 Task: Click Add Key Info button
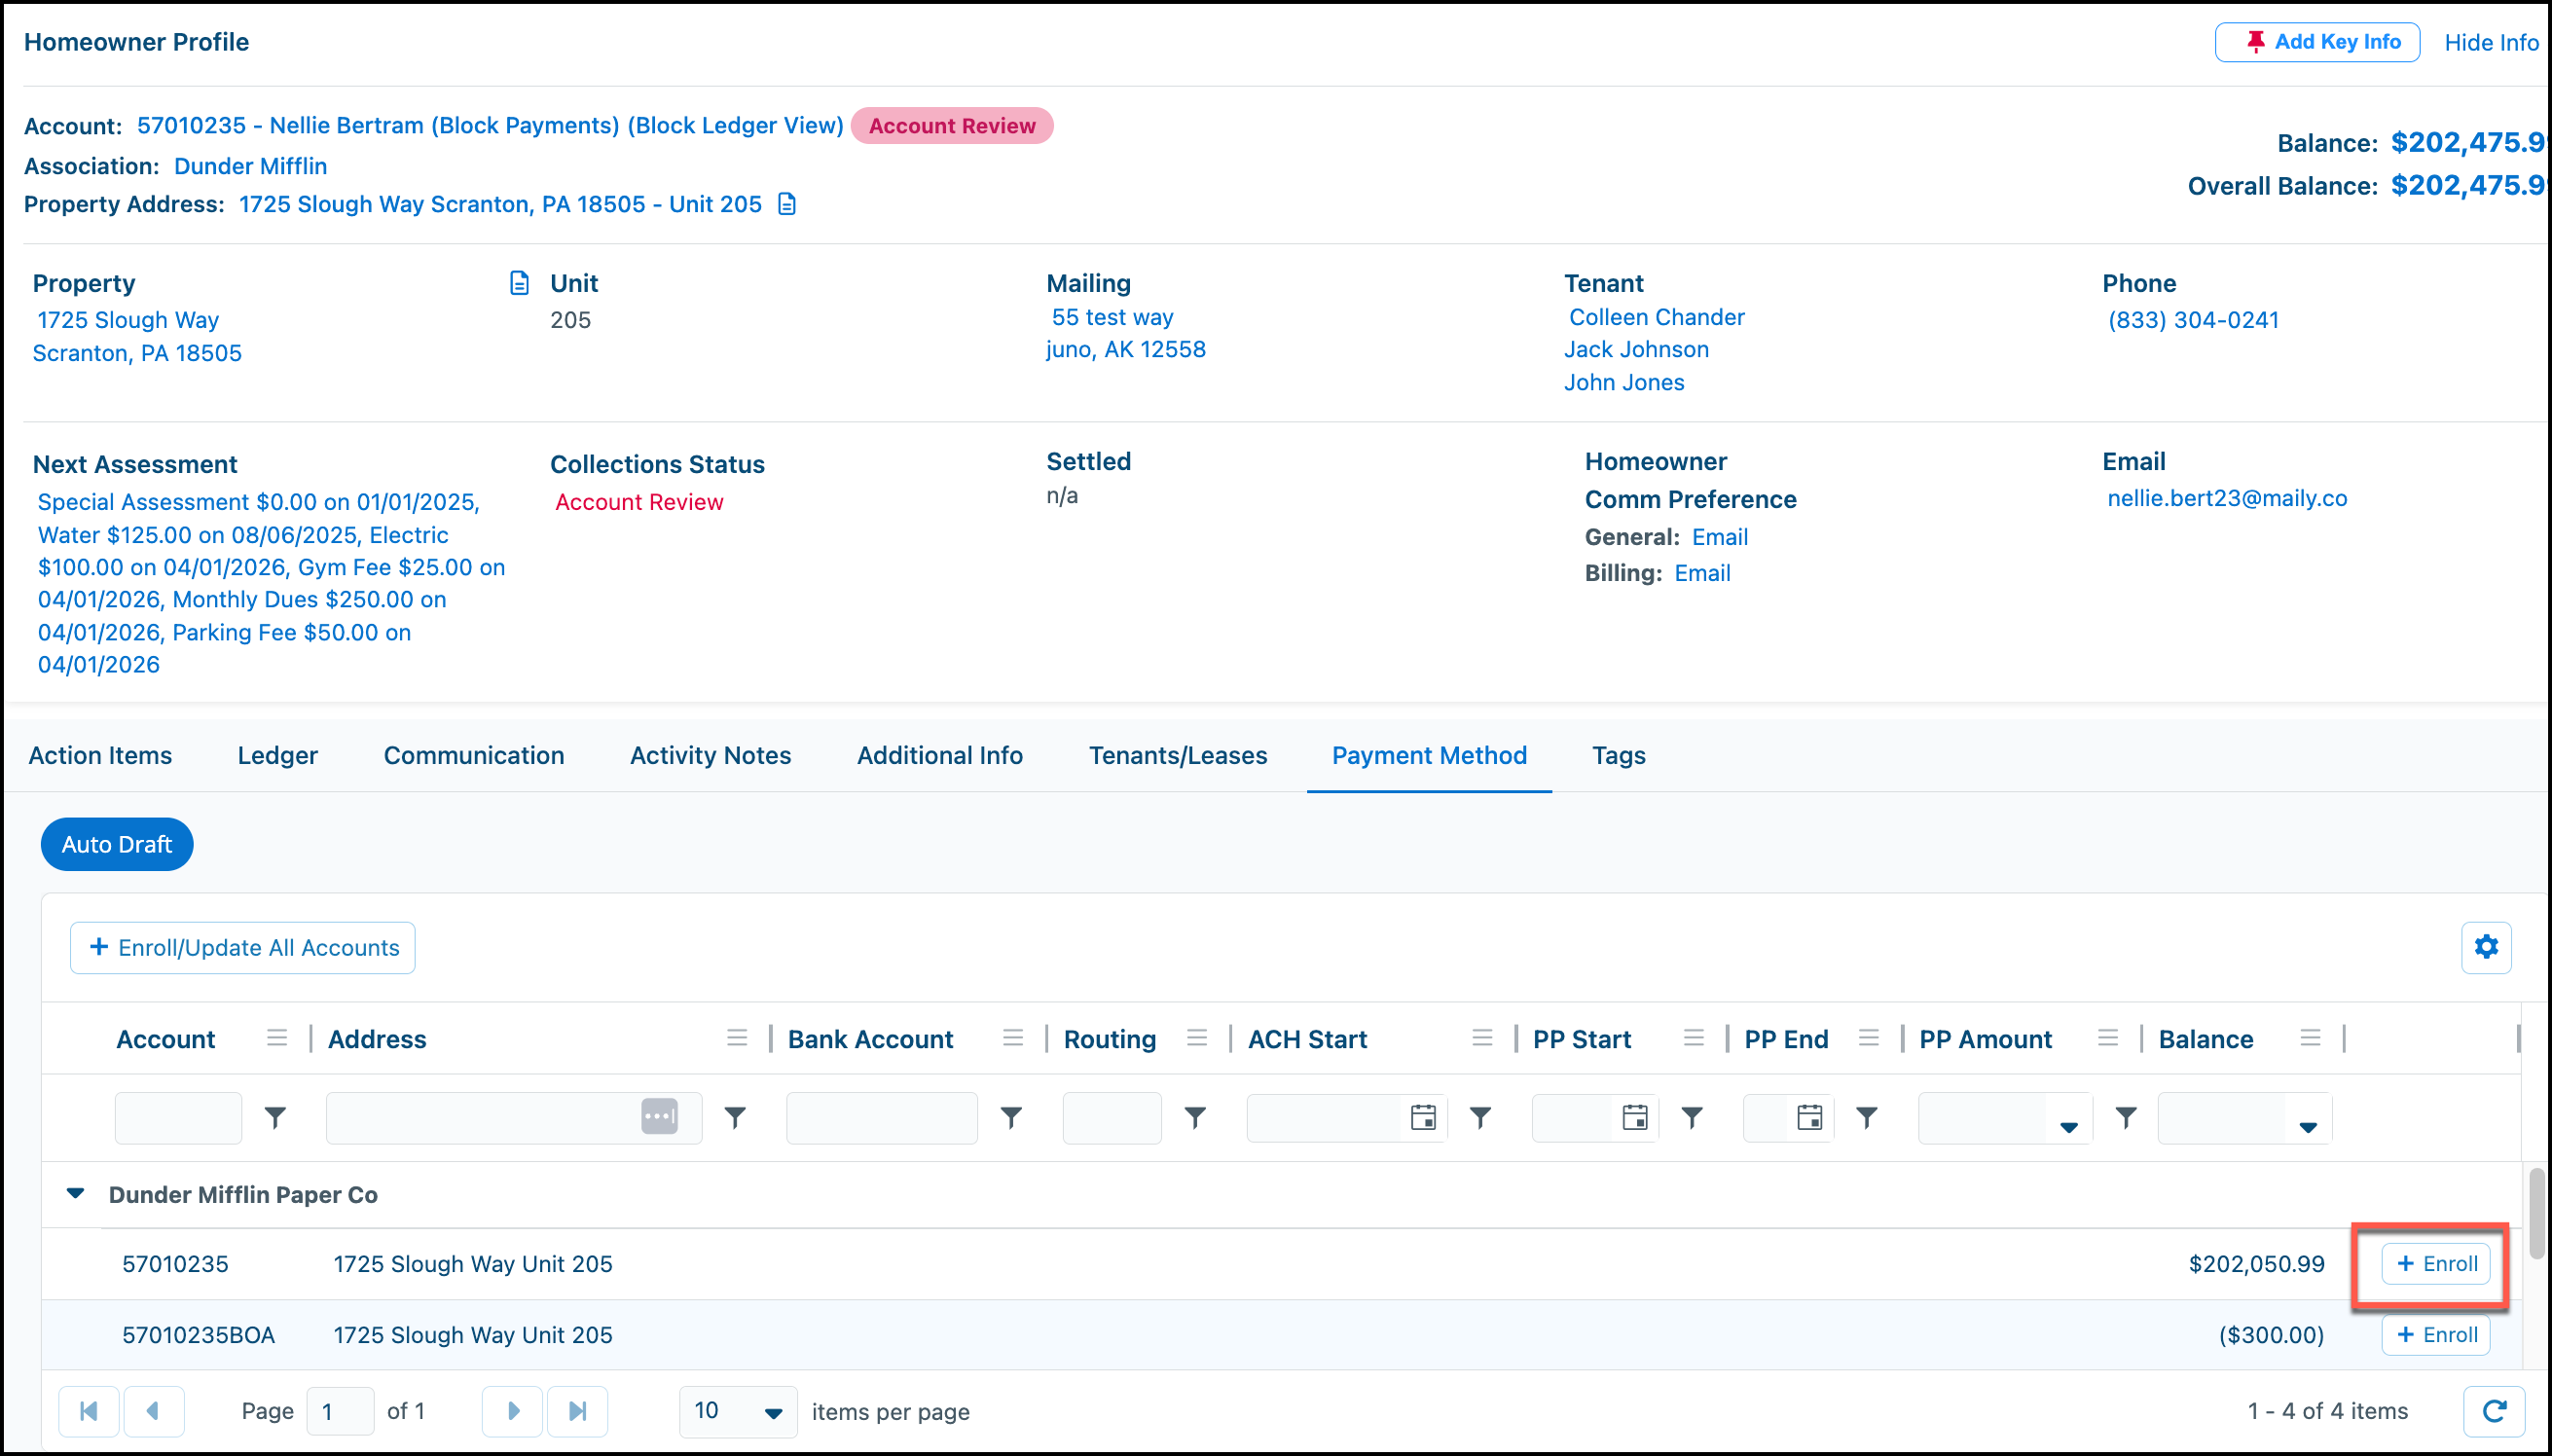point(2317,42)
